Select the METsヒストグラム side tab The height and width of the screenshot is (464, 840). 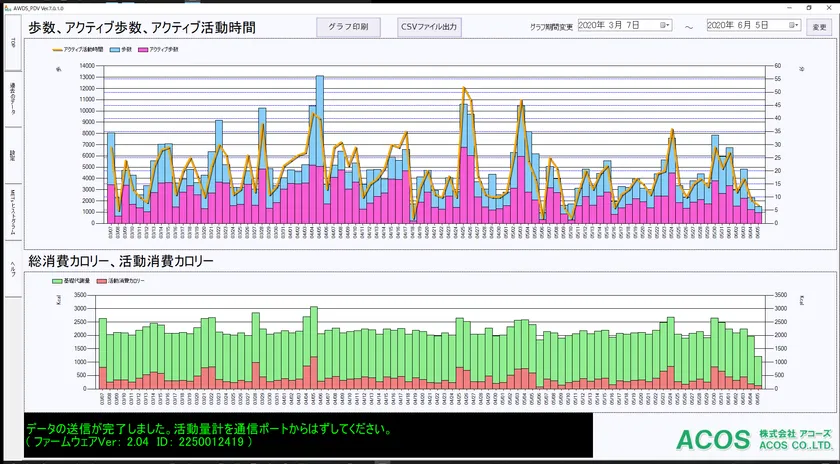12,211
